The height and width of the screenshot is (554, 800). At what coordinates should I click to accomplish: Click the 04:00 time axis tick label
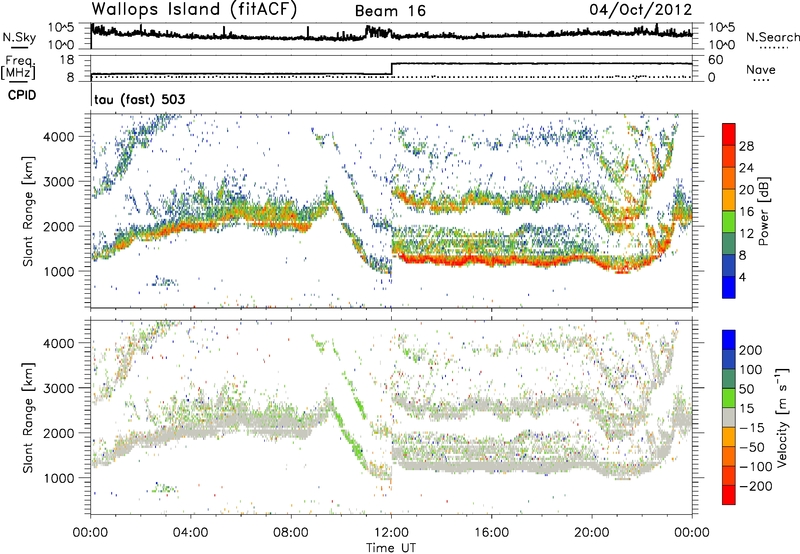point(191,533)
